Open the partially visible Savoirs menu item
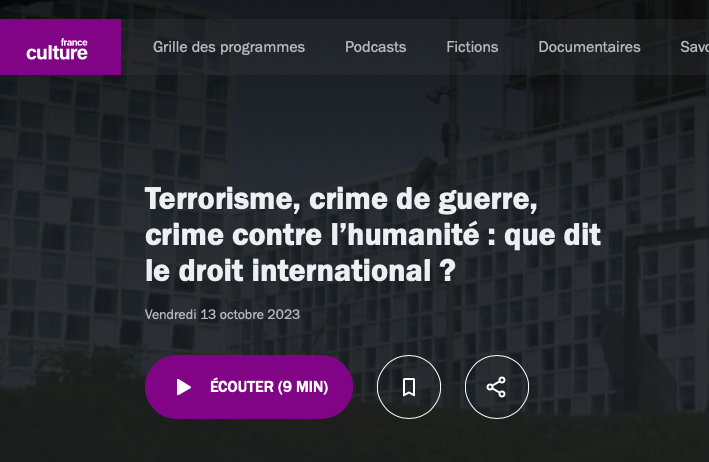Screen dimensions: 709x462 [695, 47]
